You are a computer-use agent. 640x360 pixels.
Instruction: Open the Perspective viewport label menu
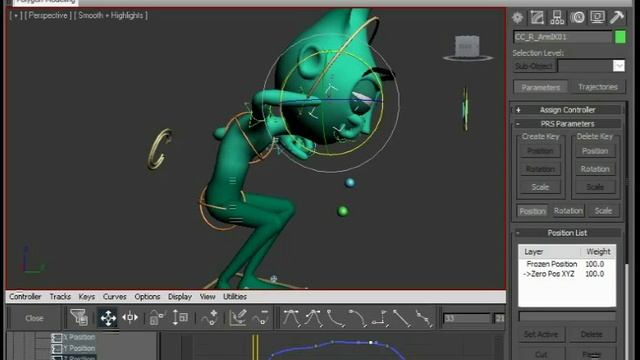pyautogui.click(x=48, y=16)
